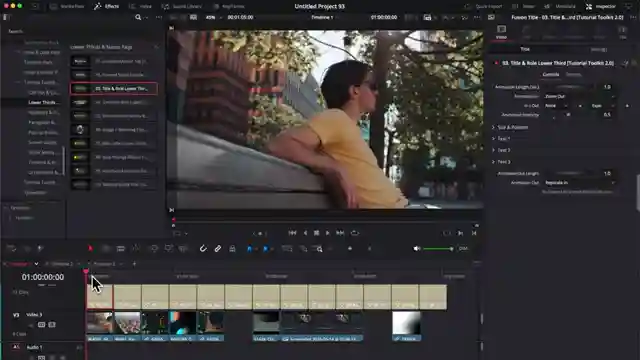Select the white gradient clip on Video track
This screenshot has width=640, height=360.
tap(406, 326)
